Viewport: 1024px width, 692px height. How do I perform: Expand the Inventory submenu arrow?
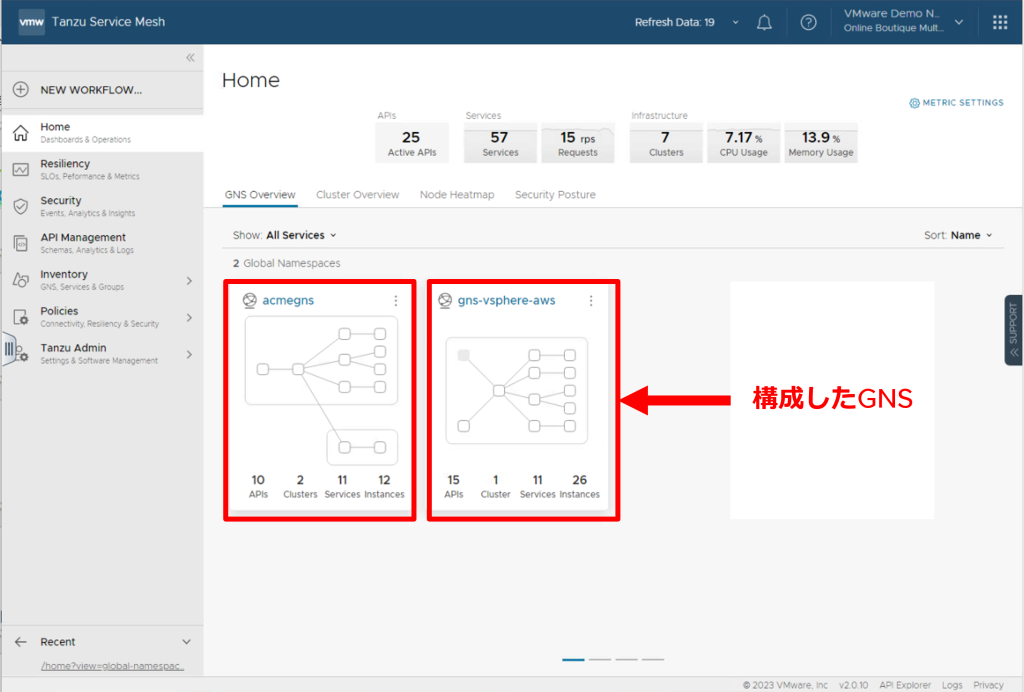point(189,281)
